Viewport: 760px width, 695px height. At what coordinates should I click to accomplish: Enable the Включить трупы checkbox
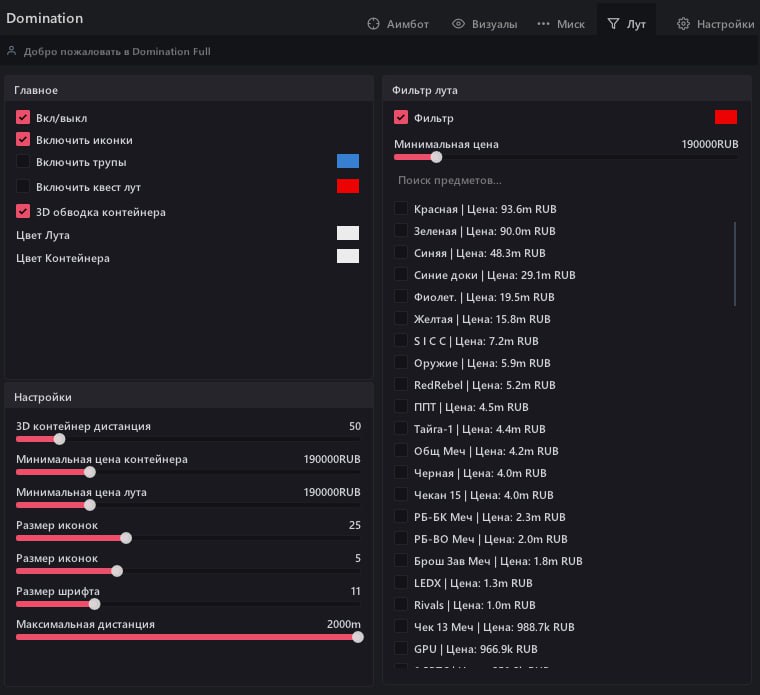click(x=24, y=162)
